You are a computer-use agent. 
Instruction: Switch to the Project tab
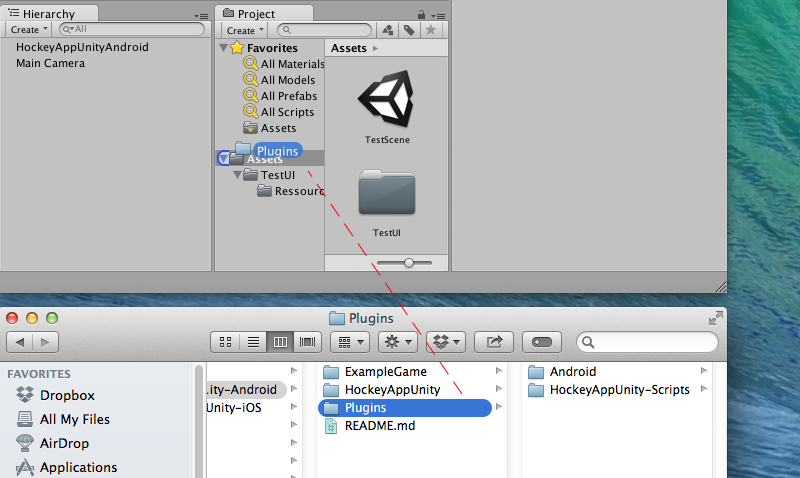coord(264,13)
